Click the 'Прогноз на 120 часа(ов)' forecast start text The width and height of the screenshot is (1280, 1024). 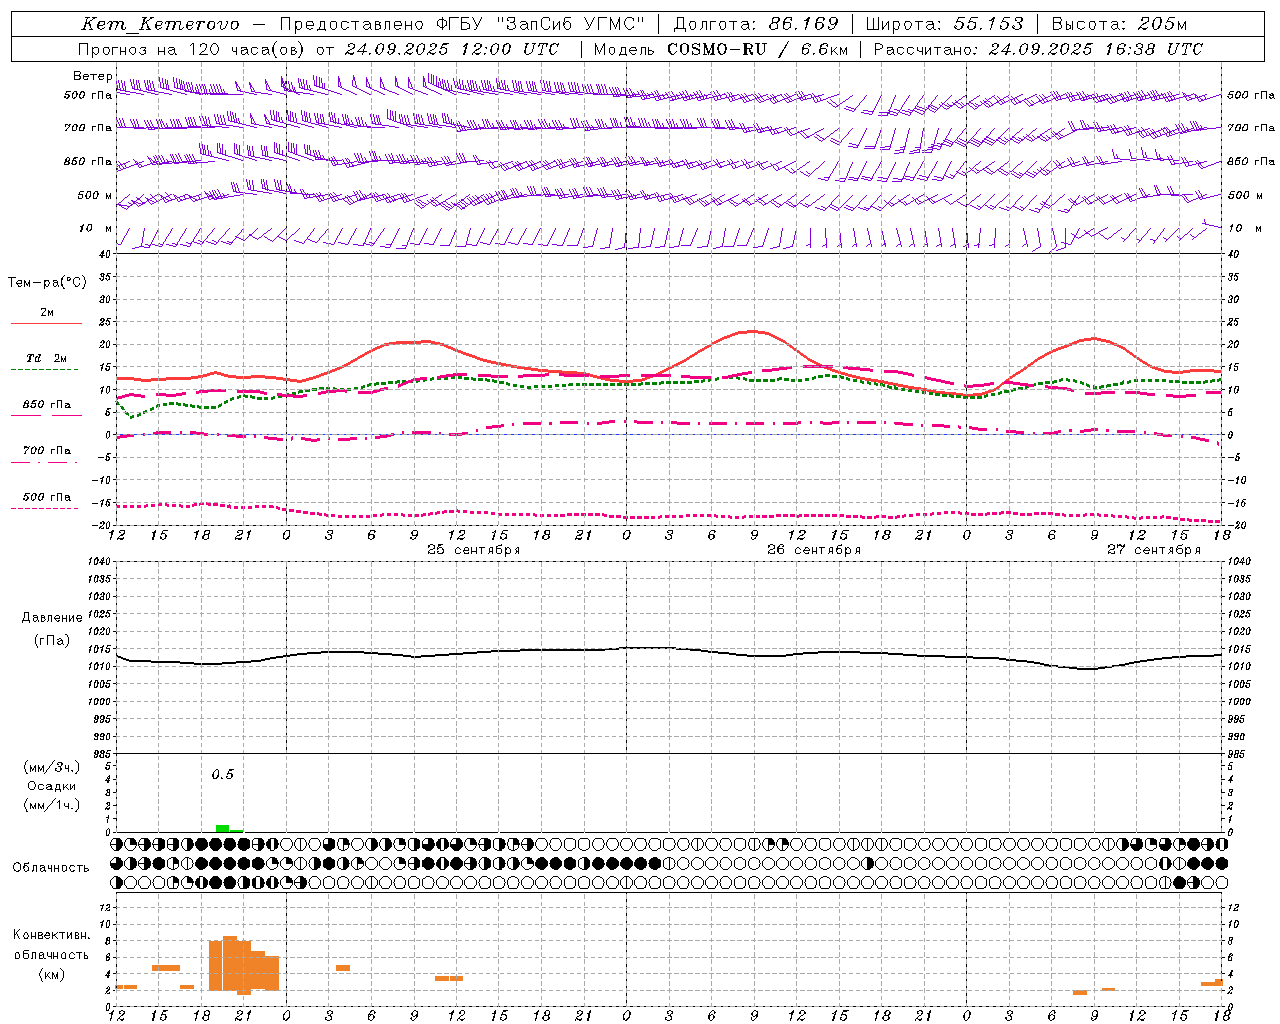tap(192, 49)
